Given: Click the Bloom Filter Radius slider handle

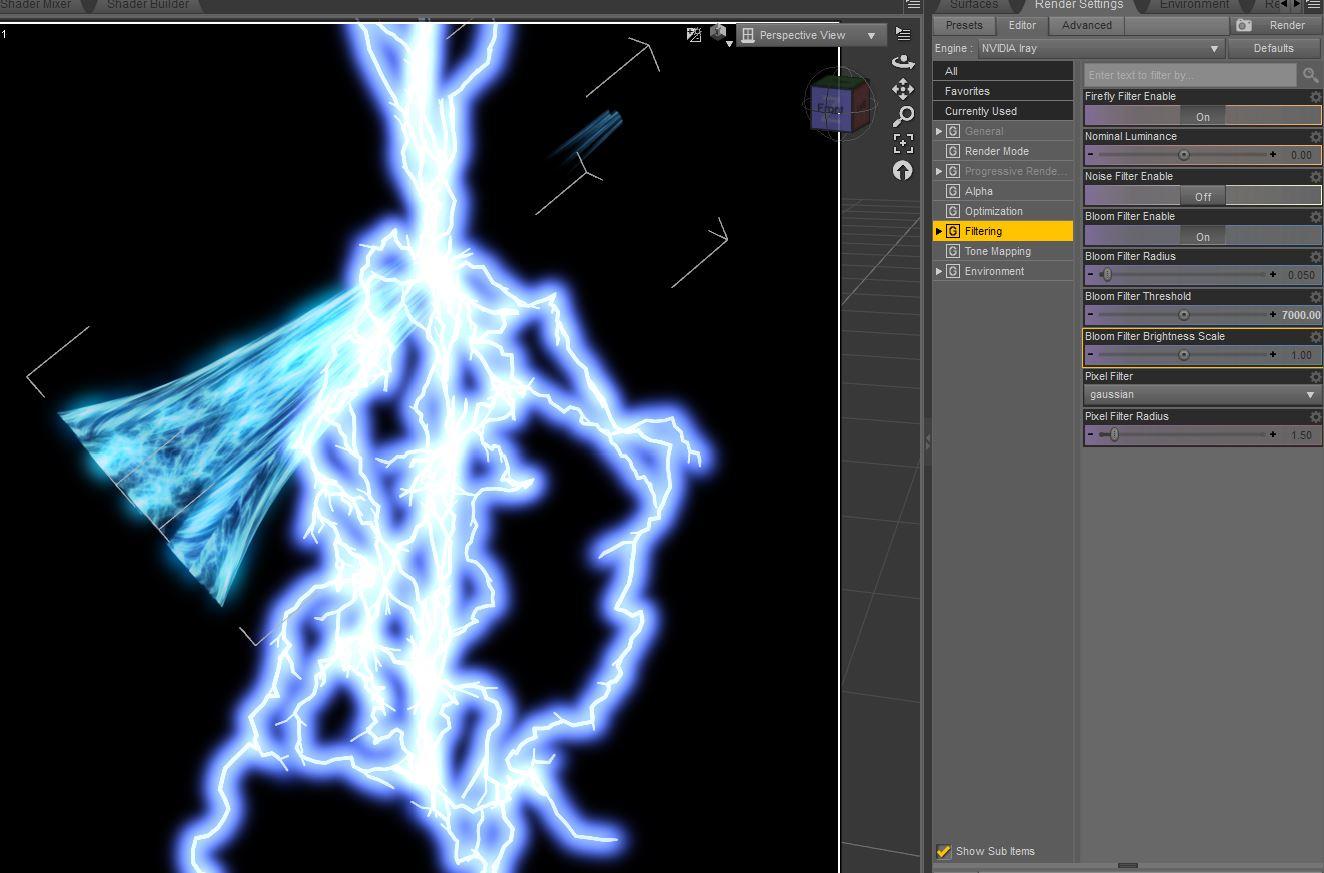Looking at the screenshot, I should click(x=1107, y=275).
